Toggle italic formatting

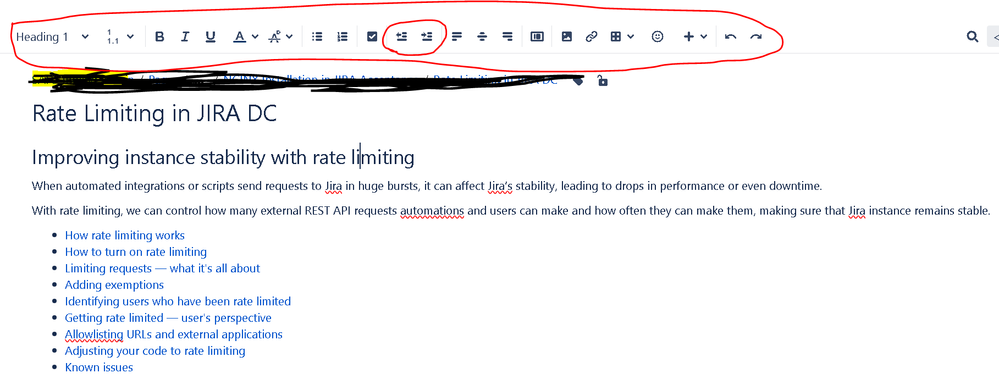185,37
